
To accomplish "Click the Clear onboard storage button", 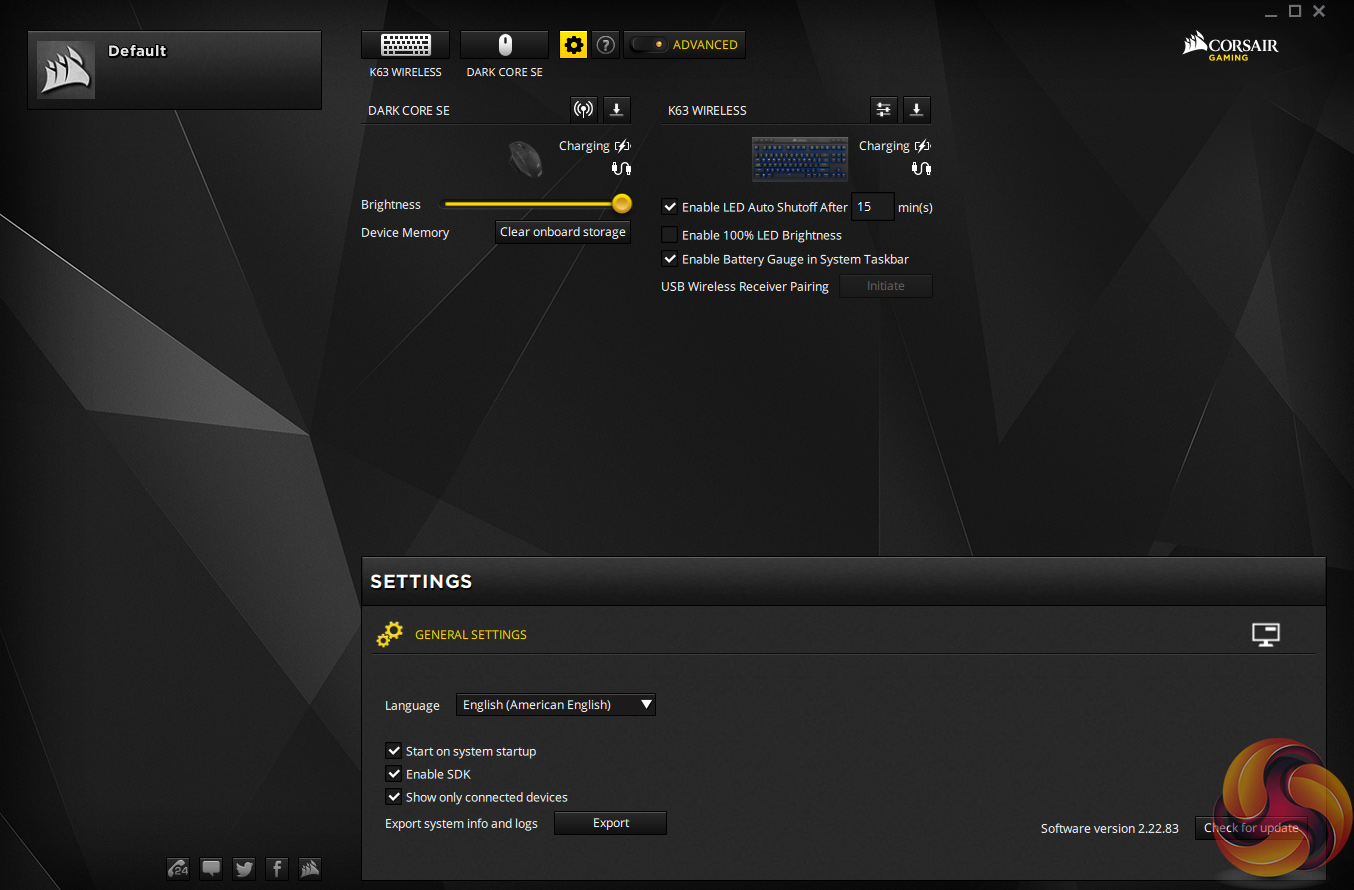I will point(563,232).
